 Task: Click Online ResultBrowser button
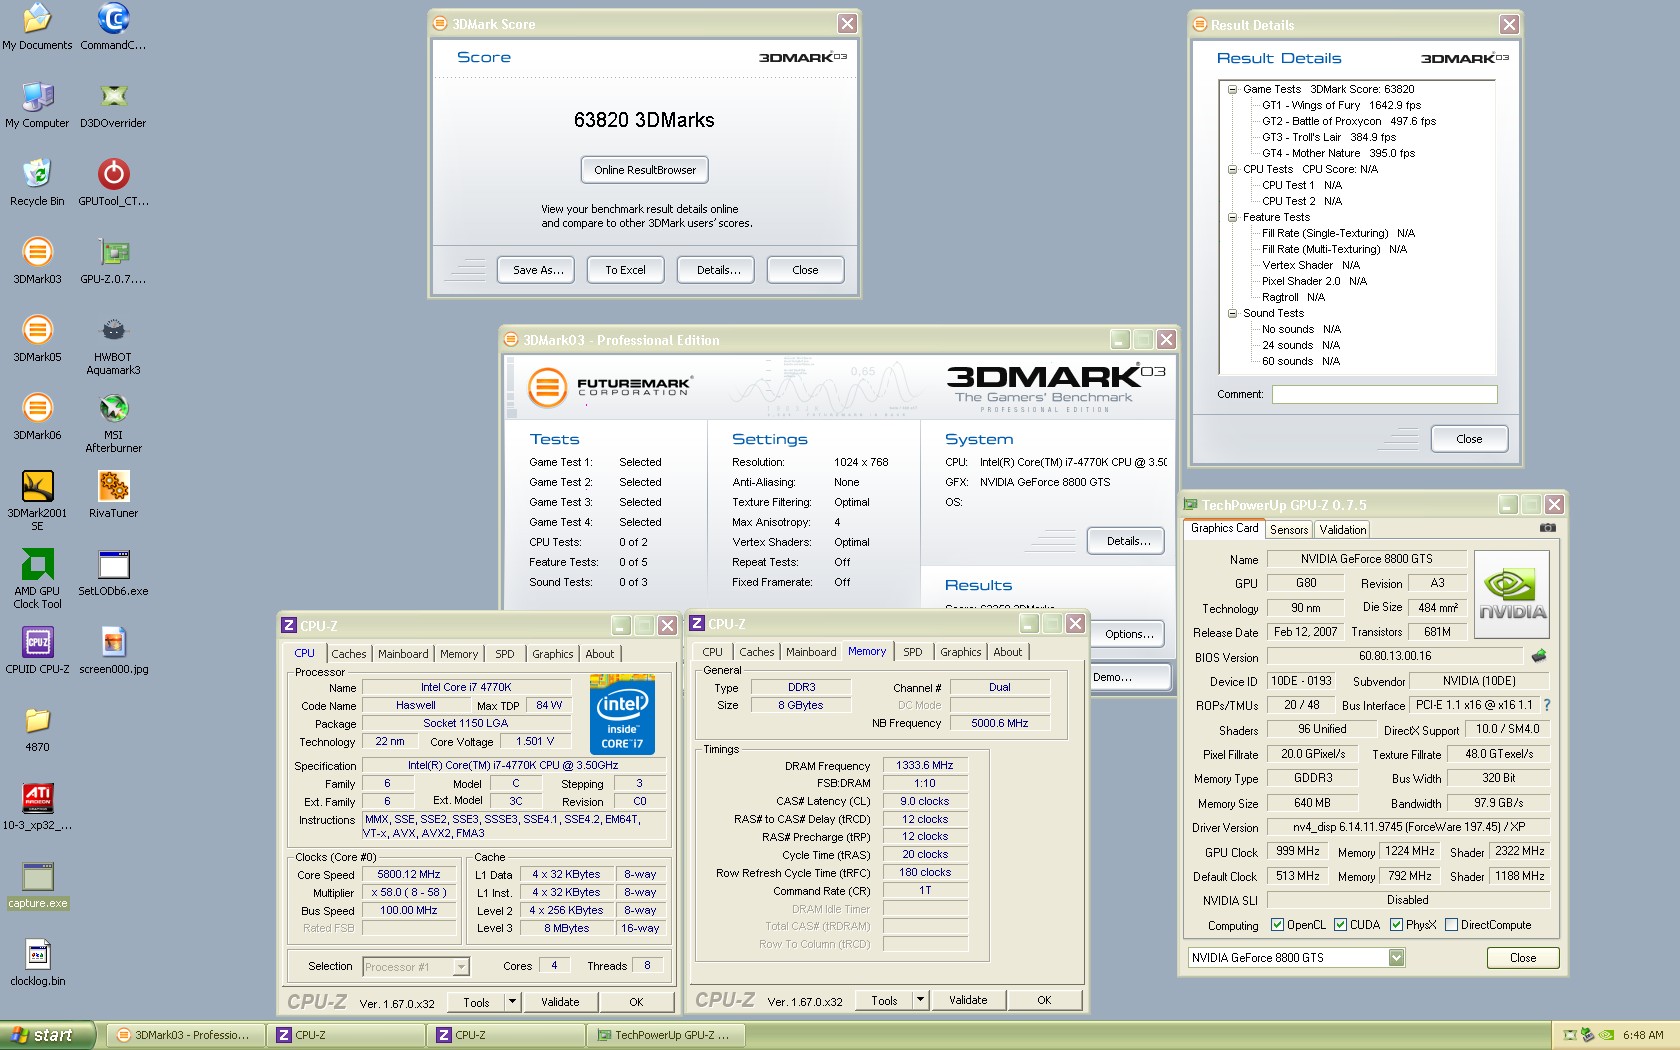(x=645, y=170)
